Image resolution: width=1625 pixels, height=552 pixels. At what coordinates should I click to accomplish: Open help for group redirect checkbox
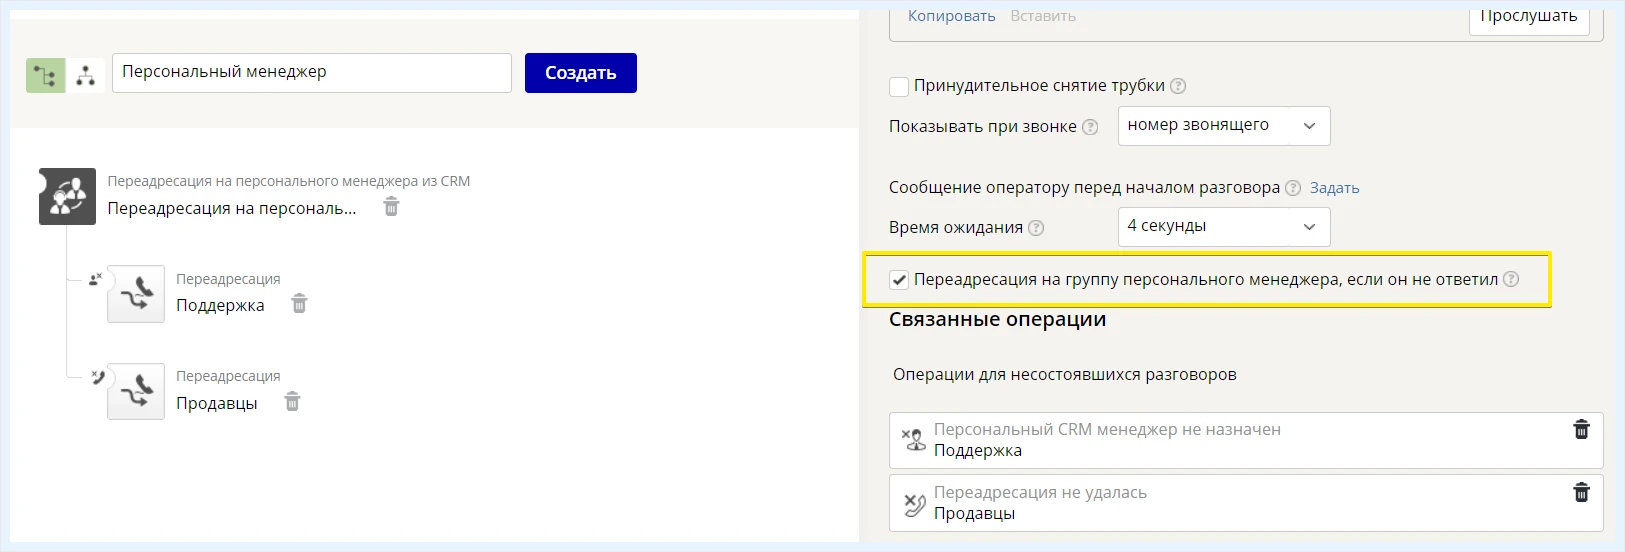[x=1511, y=279]
